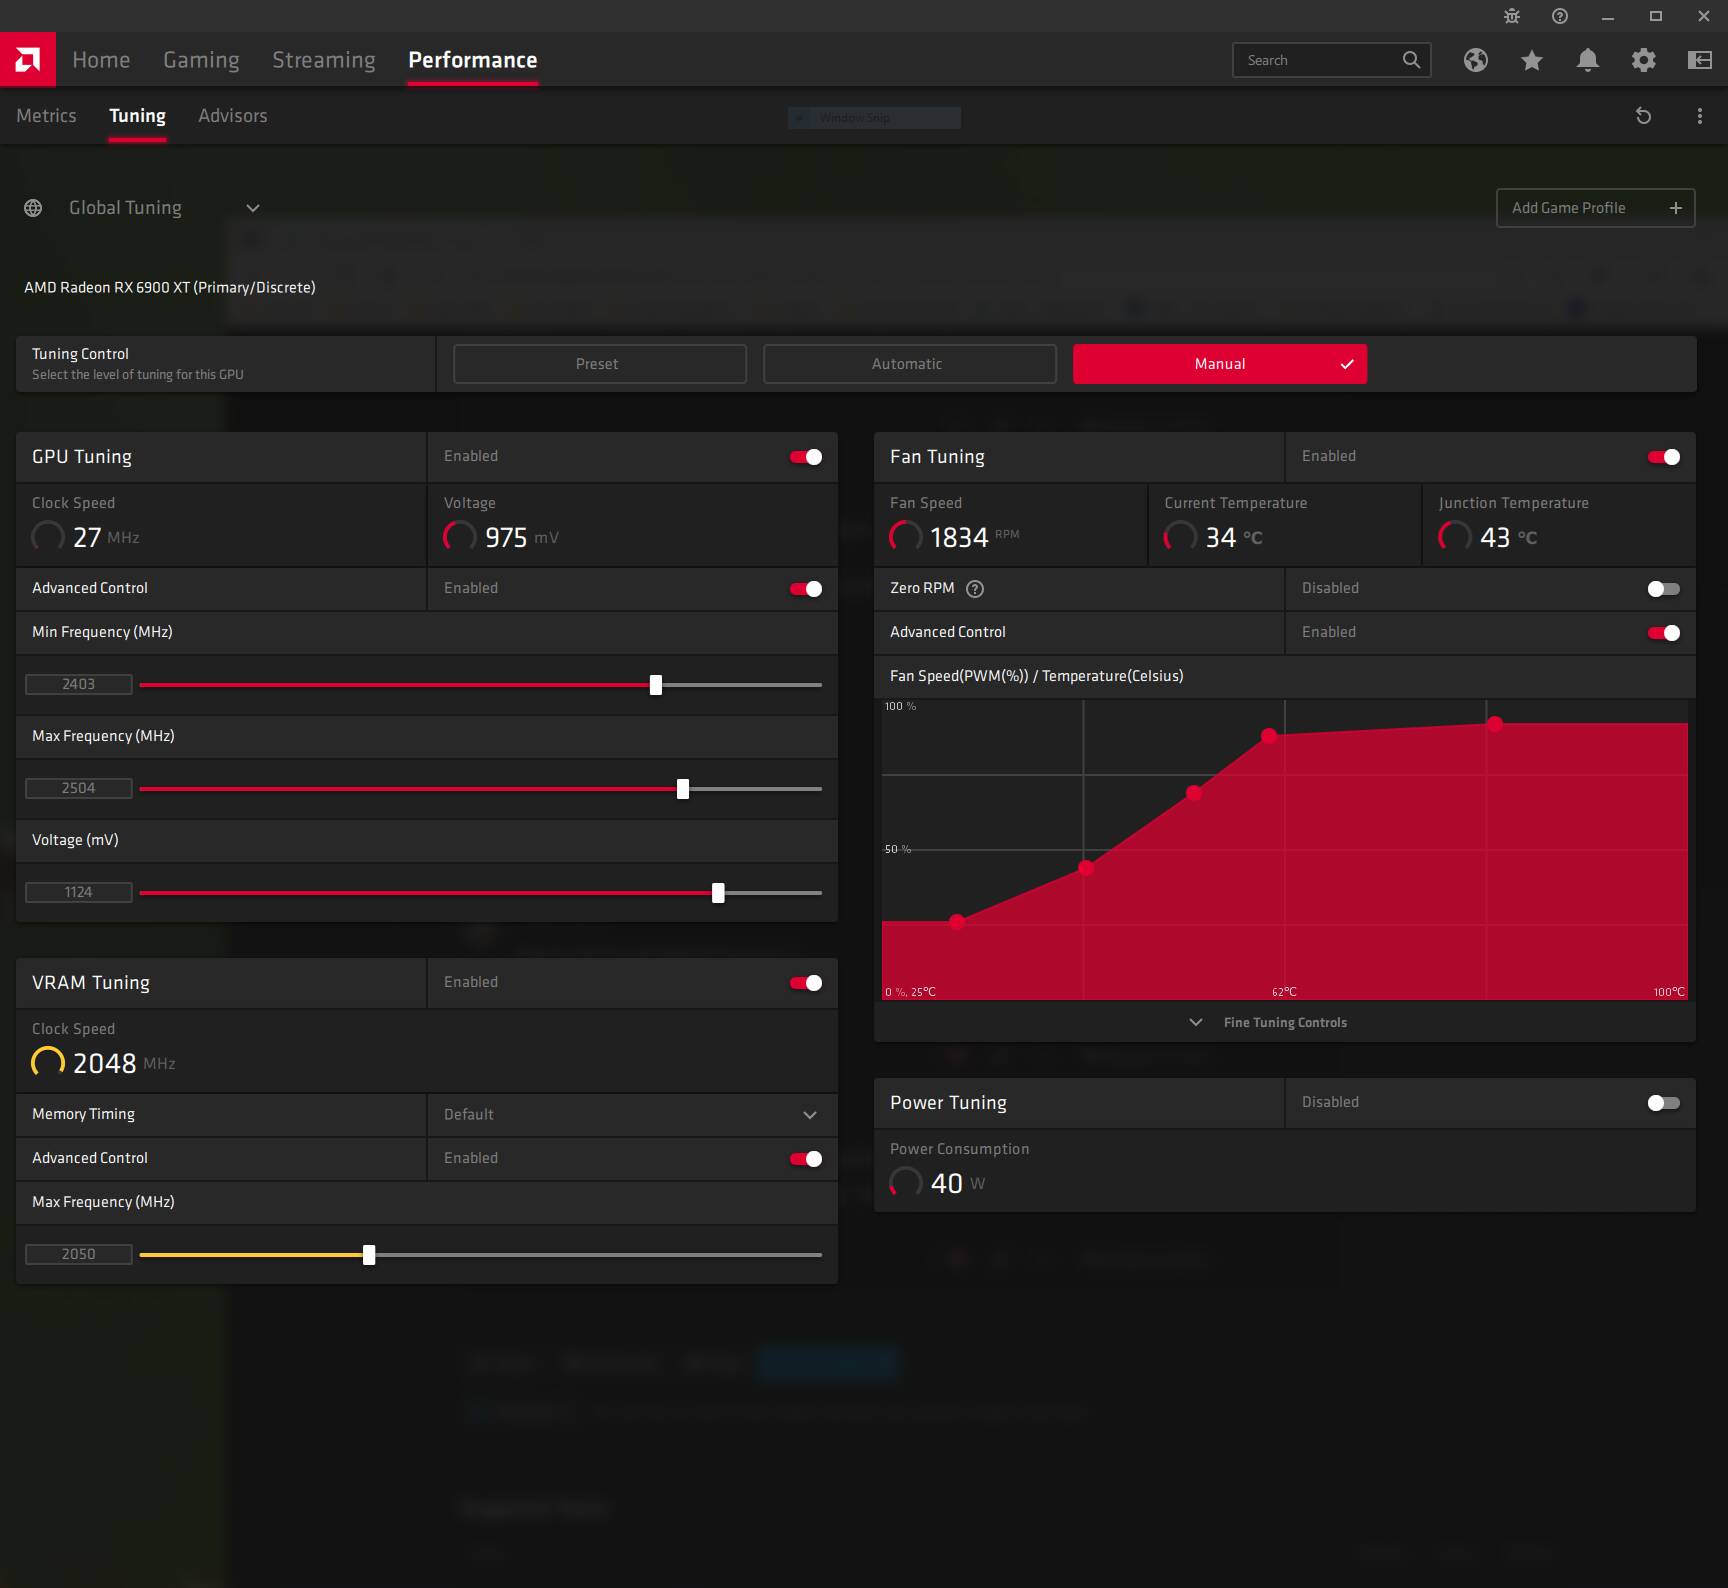Viewport: 1728px width, 1588px height.
Task: Switch to the Advisors sub-tab
Action: (233, 116)
